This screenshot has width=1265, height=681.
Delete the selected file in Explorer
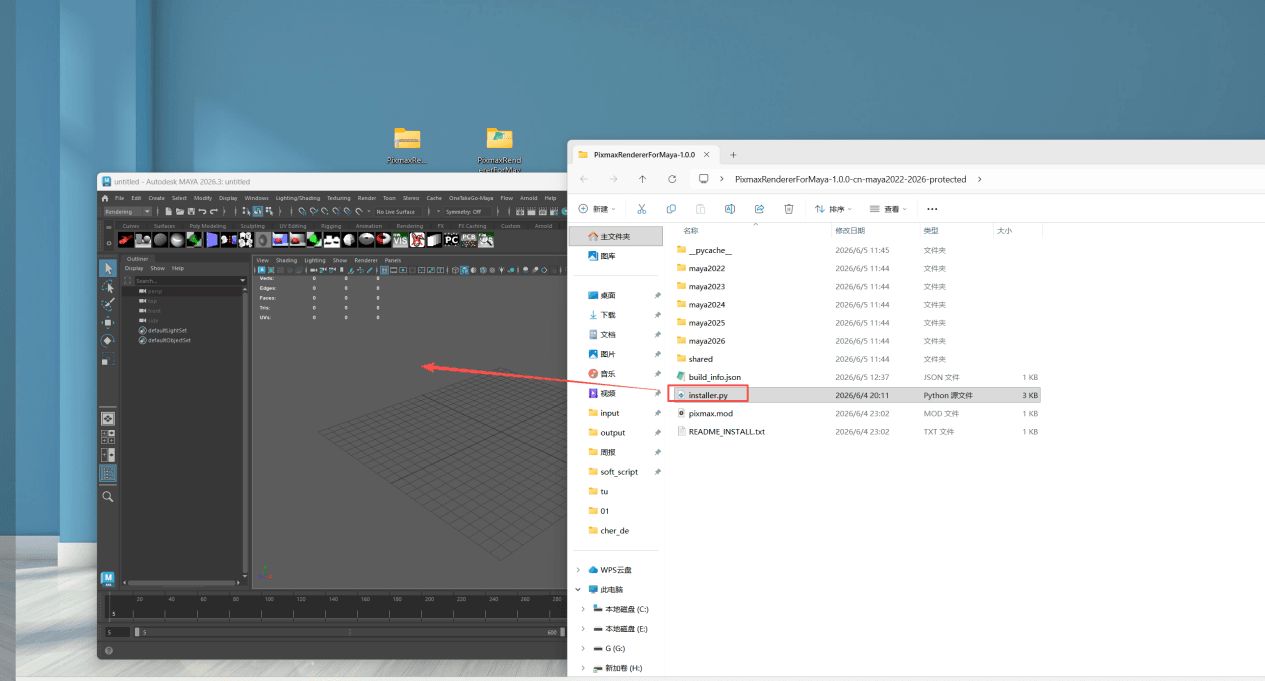point(789,209)
